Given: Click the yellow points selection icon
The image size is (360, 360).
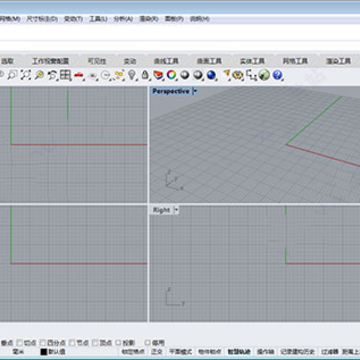Looking at the screenshot, I should click(119, 75).
